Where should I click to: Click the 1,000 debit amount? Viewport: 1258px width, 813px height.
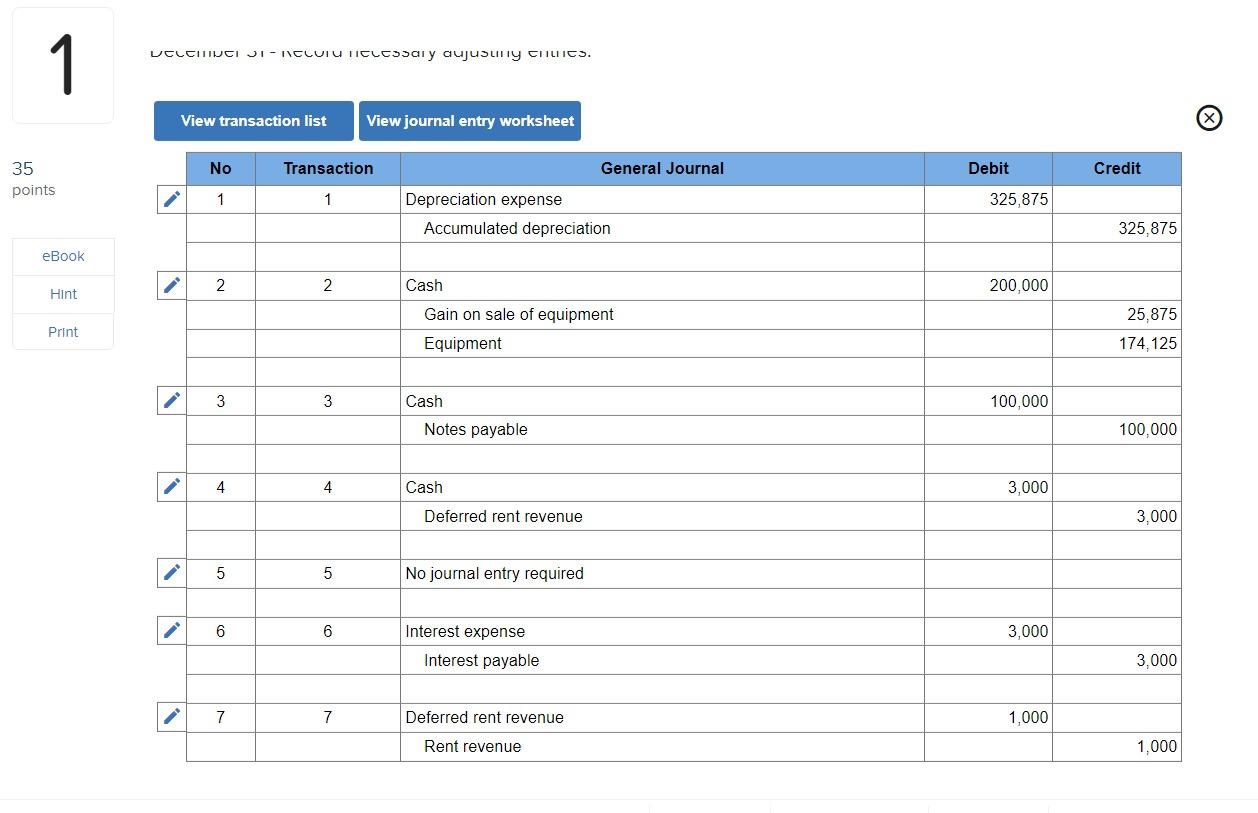(1028, 717)
